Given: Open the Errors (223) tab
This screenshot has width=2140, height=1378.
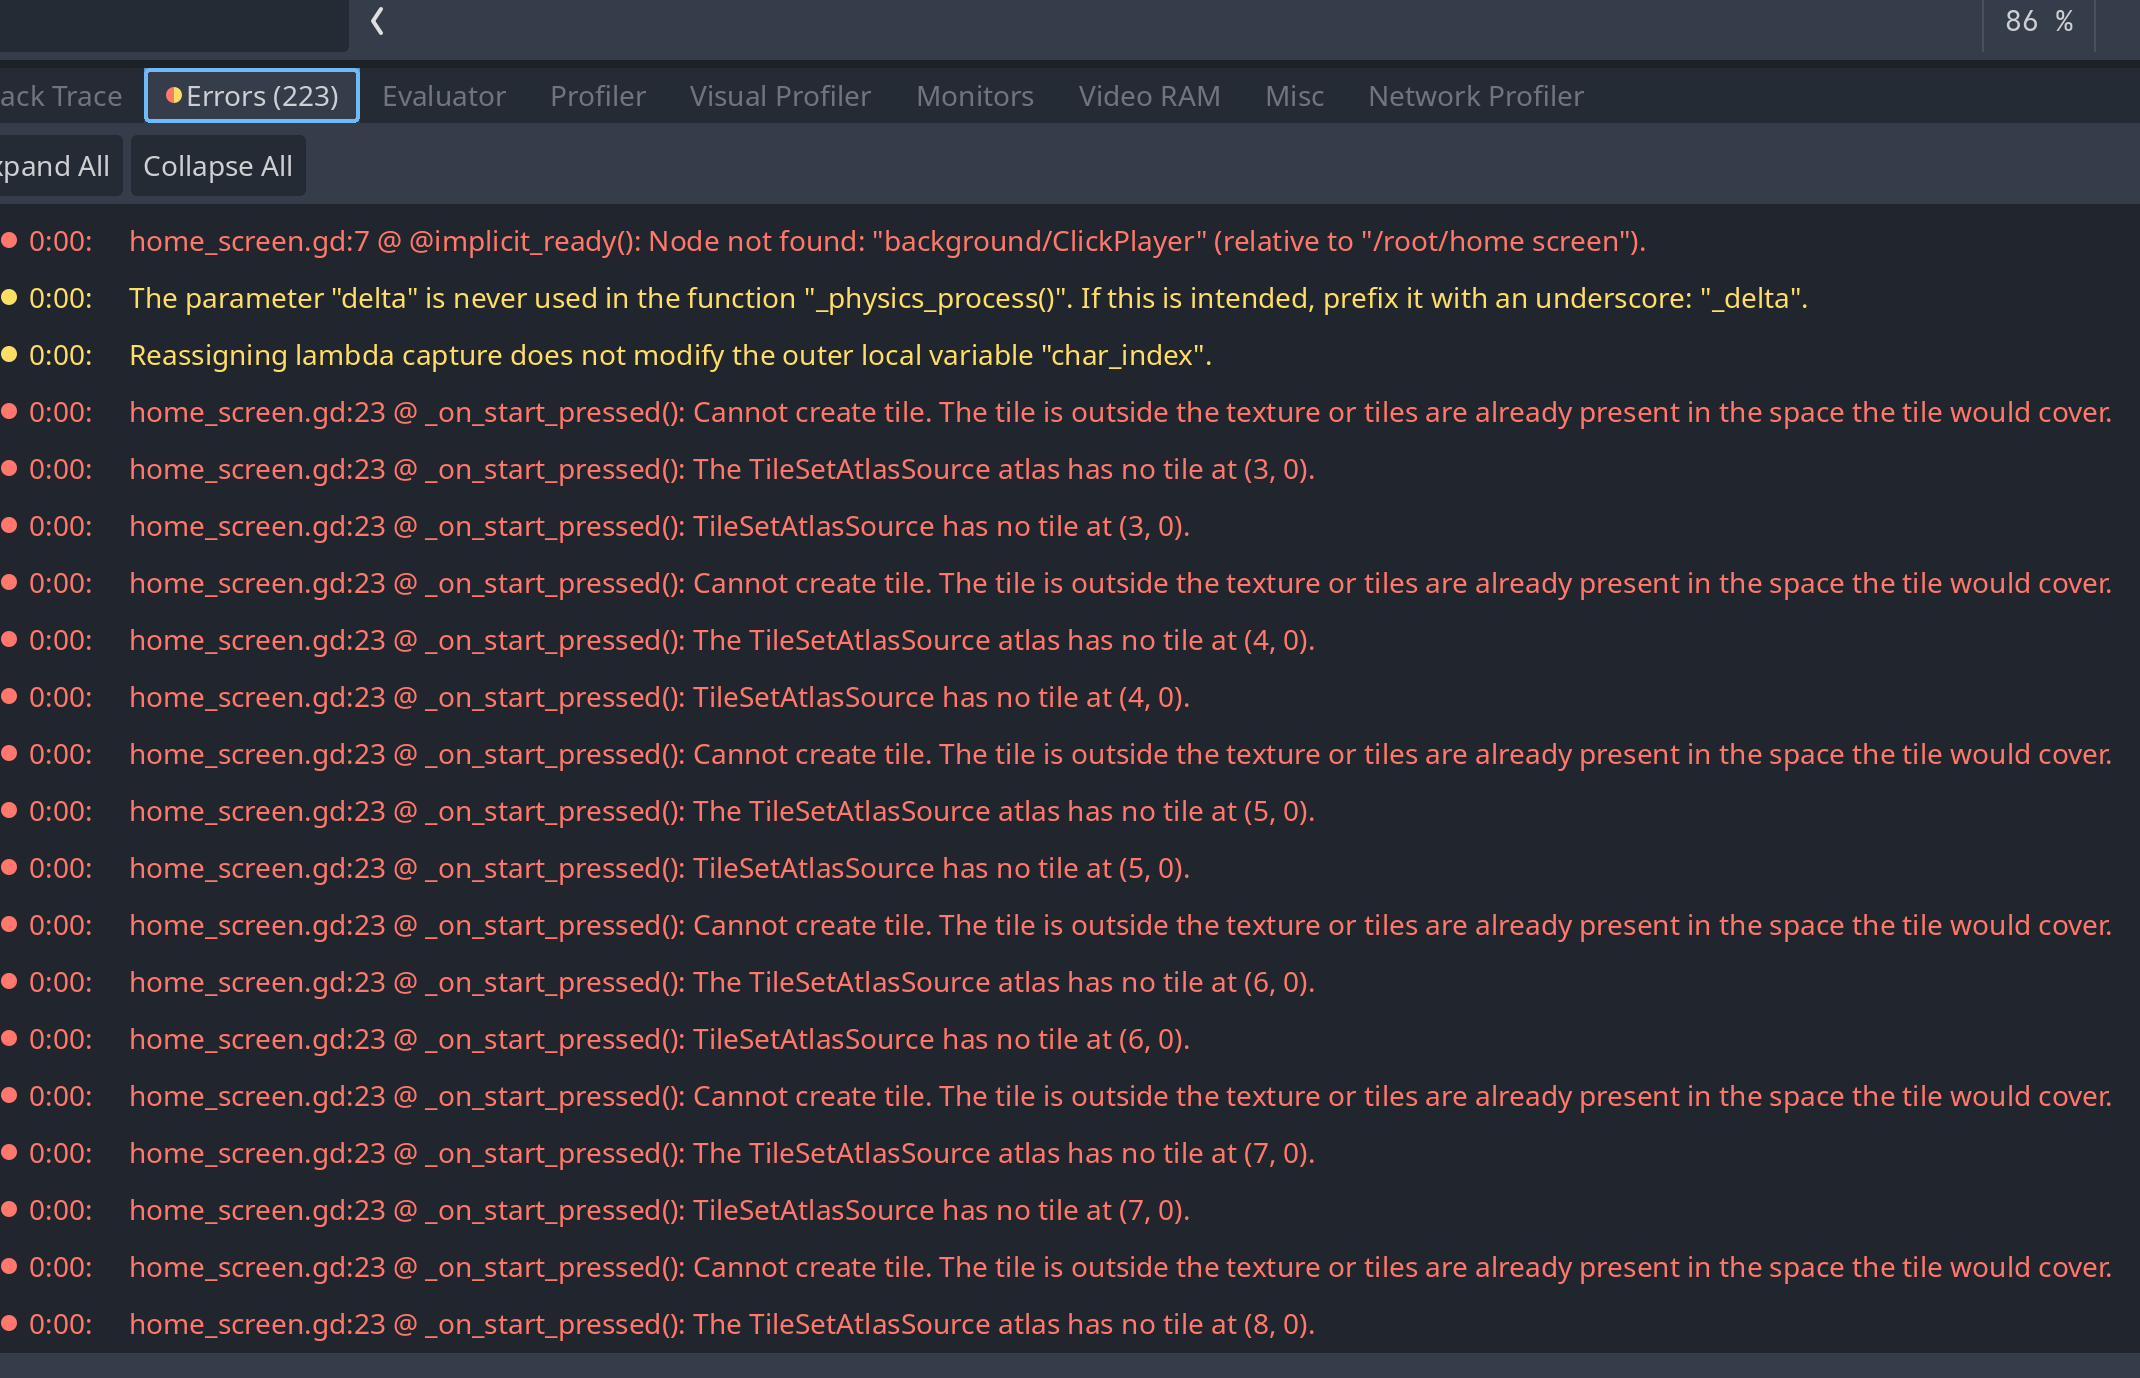Looking at the screenshot, I should [252, 96].
